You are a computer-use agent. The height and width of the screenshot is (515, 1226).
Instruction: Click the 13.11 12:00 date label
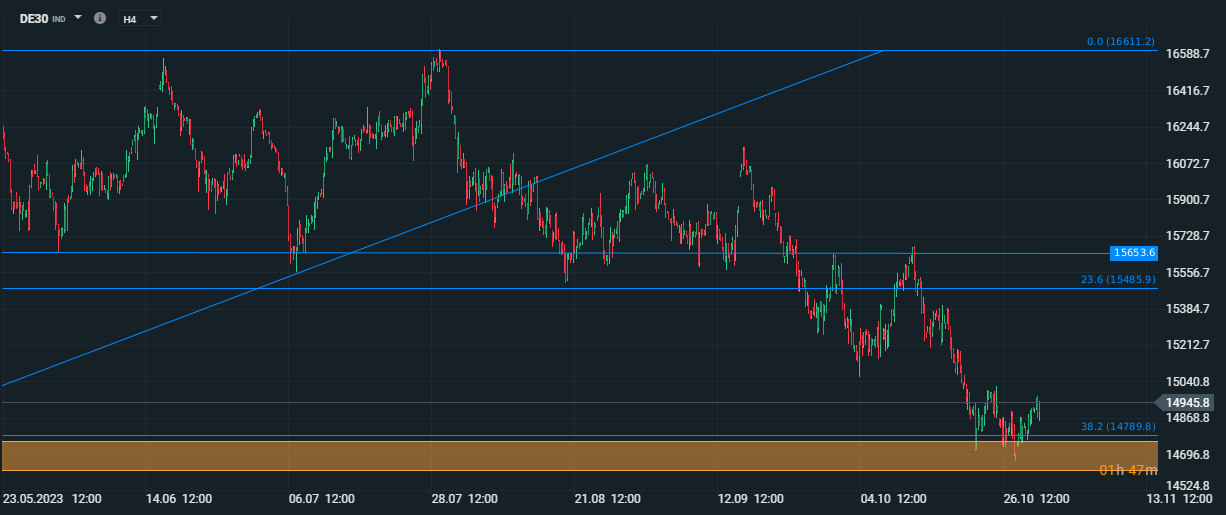pos(1181,498)
